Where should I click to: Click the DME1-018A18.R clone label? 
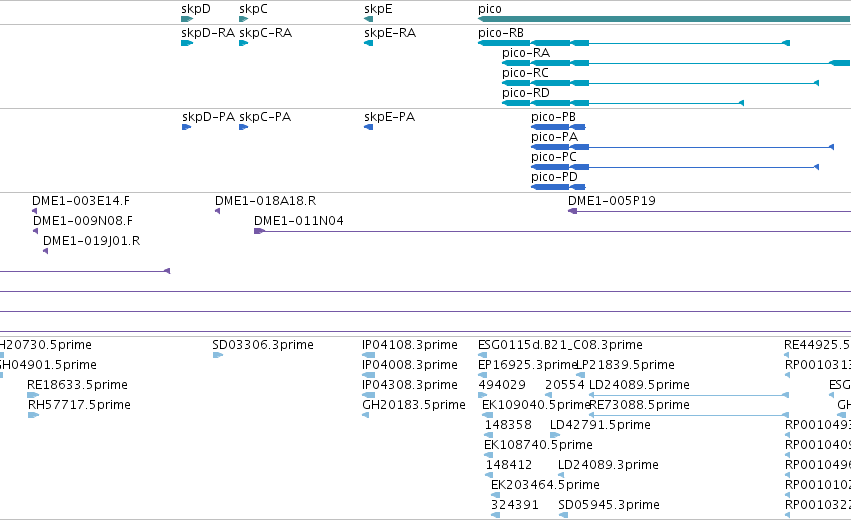click(265, 201)
